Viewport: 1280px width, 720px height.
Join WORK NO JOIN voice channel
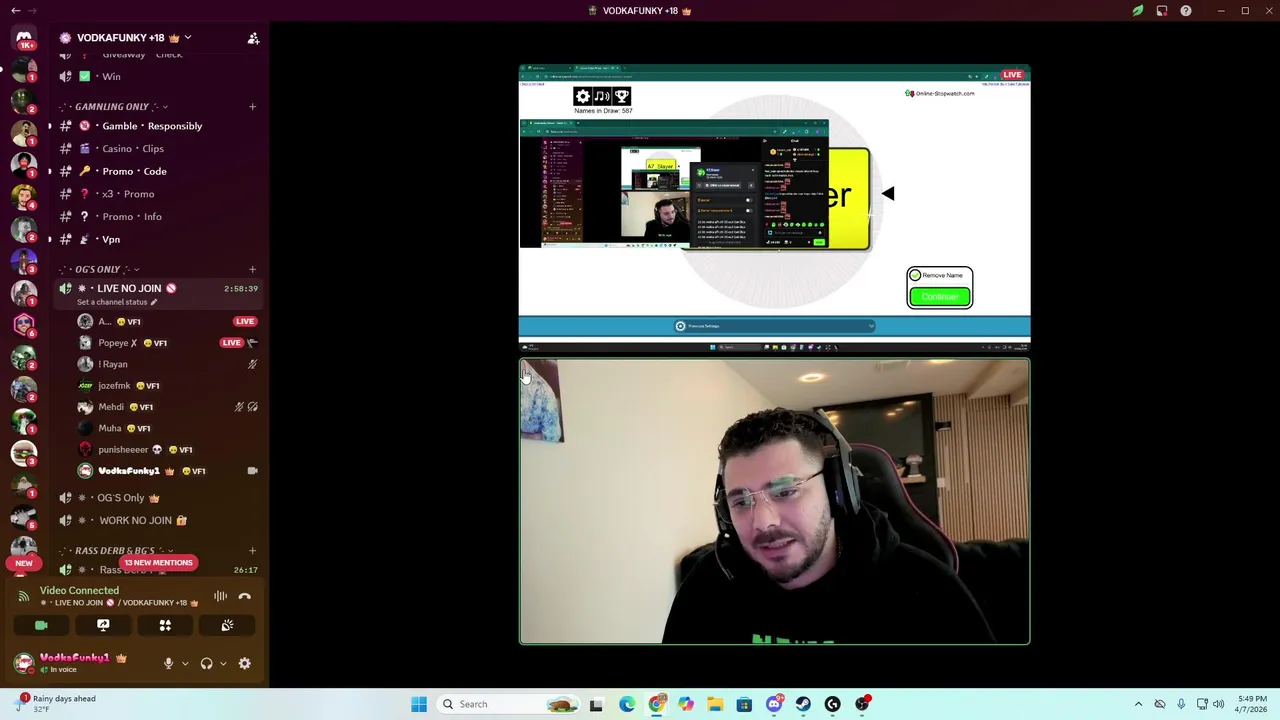[x=157, y=520]
